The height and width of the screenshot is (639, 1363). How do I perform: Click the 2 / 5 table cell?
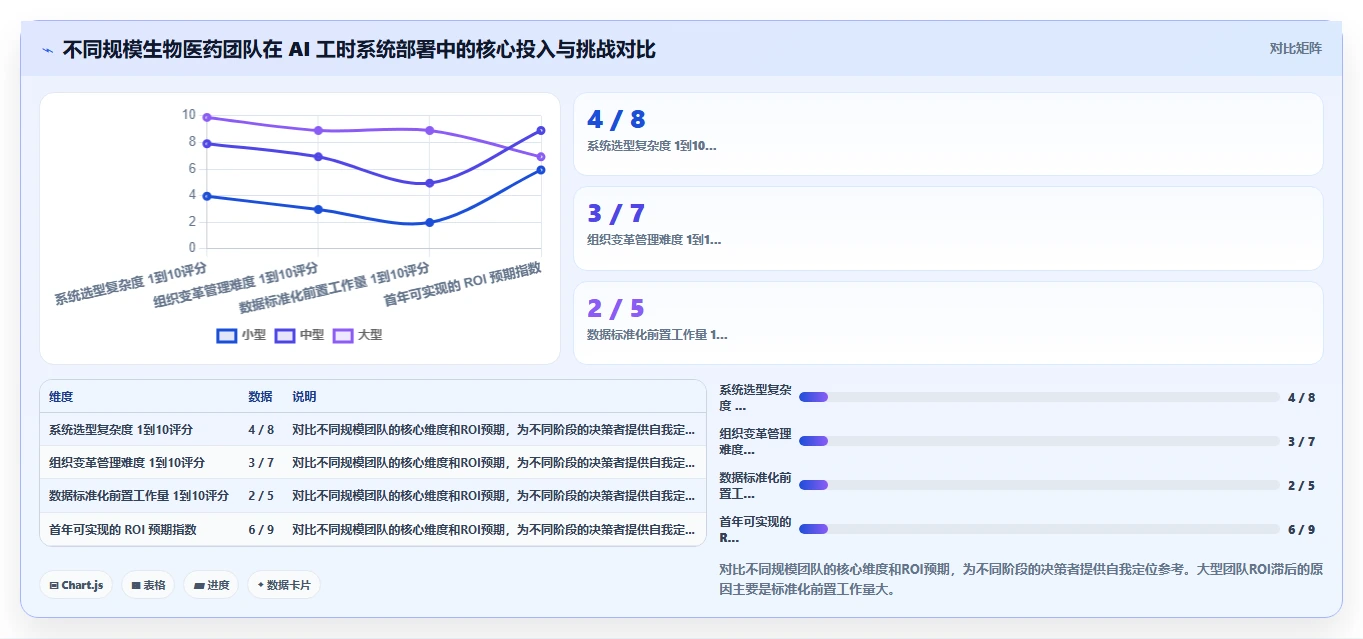click(x=261, y=496)
